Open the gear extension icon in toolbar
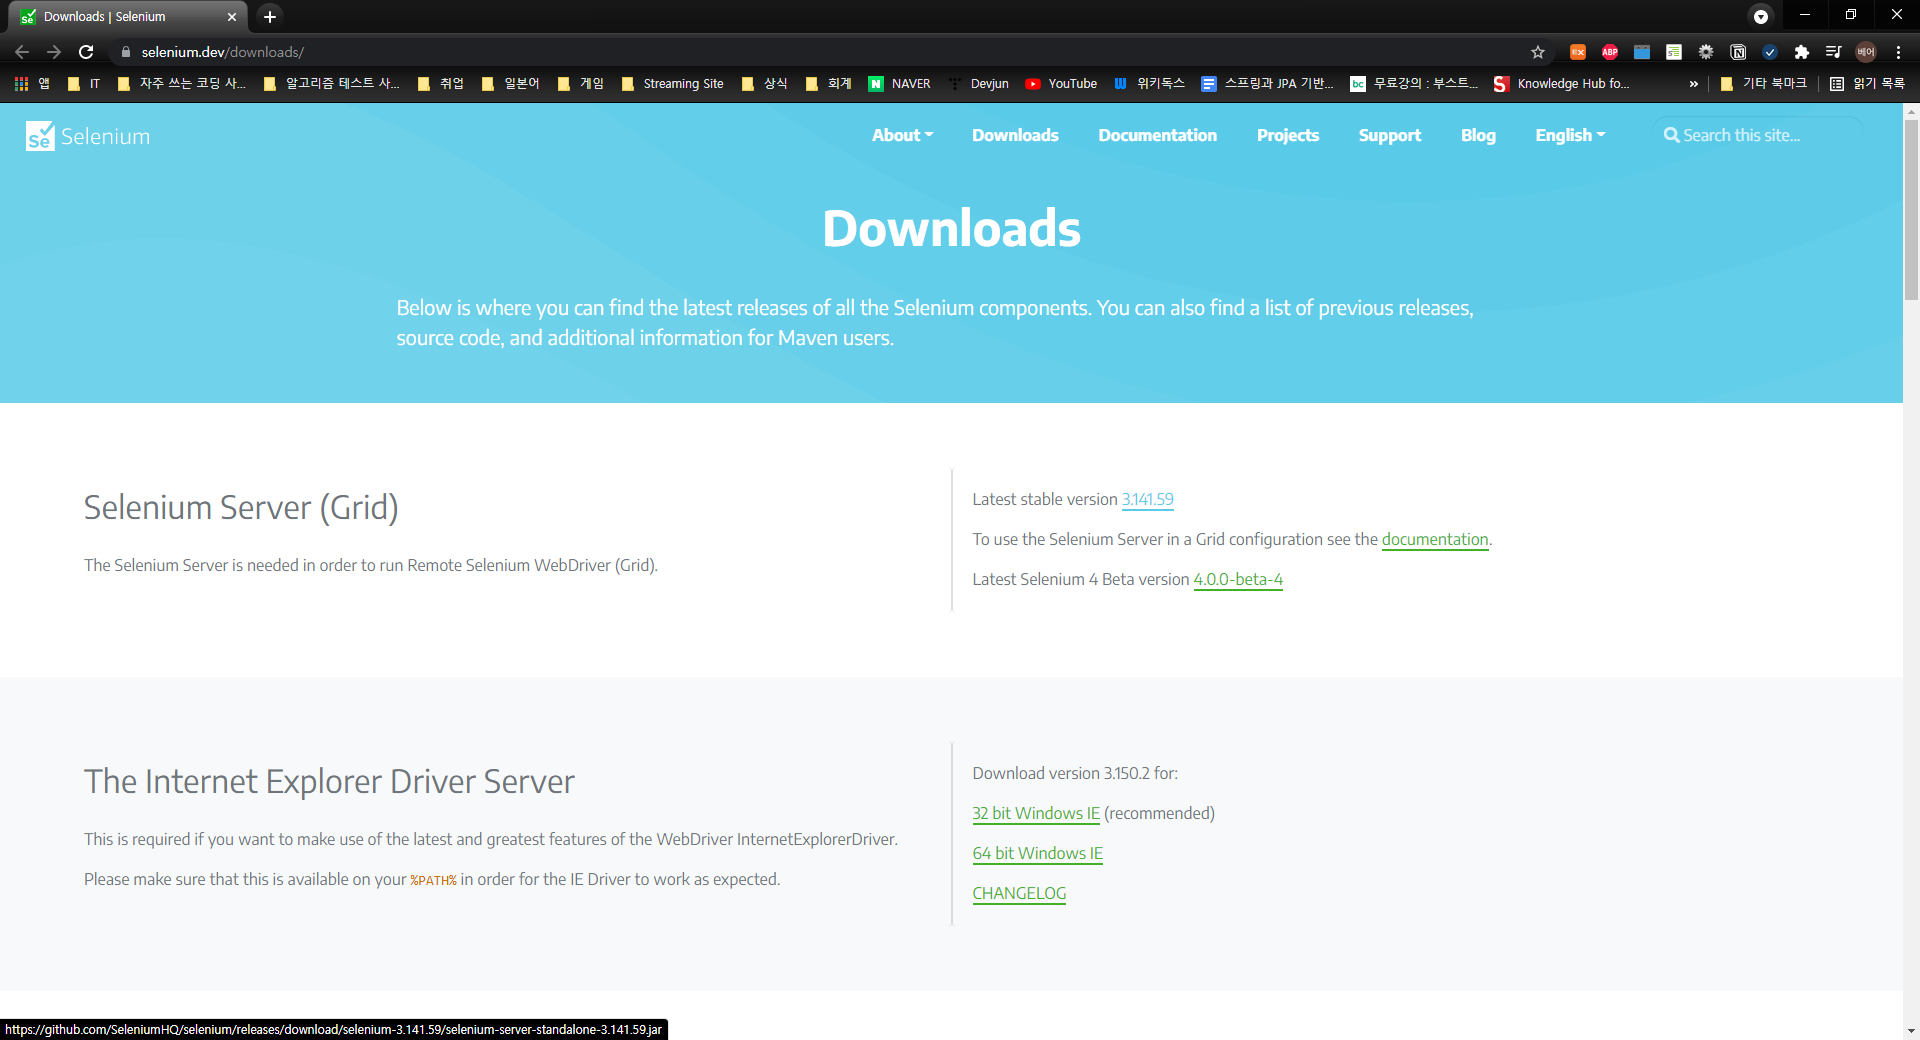The width and height of the screenshot is (1920, 1040). (1706, 52)
